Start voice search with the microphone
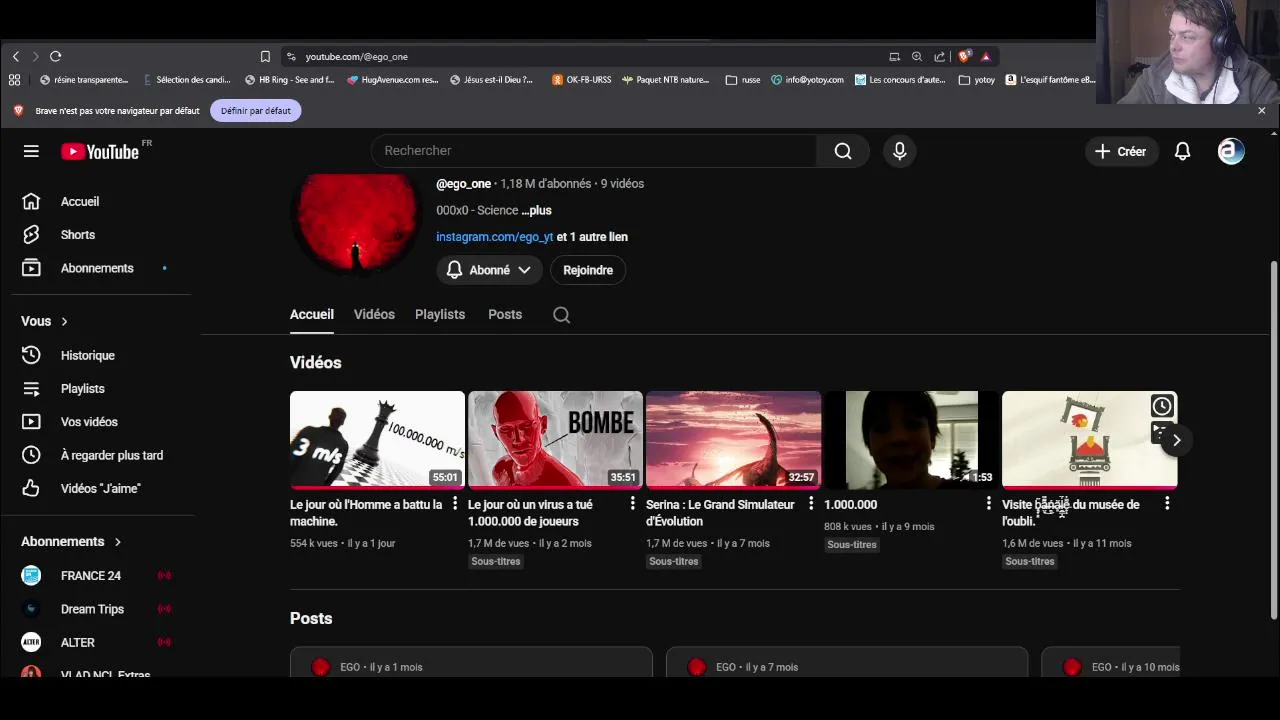This screenshot has width=1280, height=720. (x=899, y=151)
